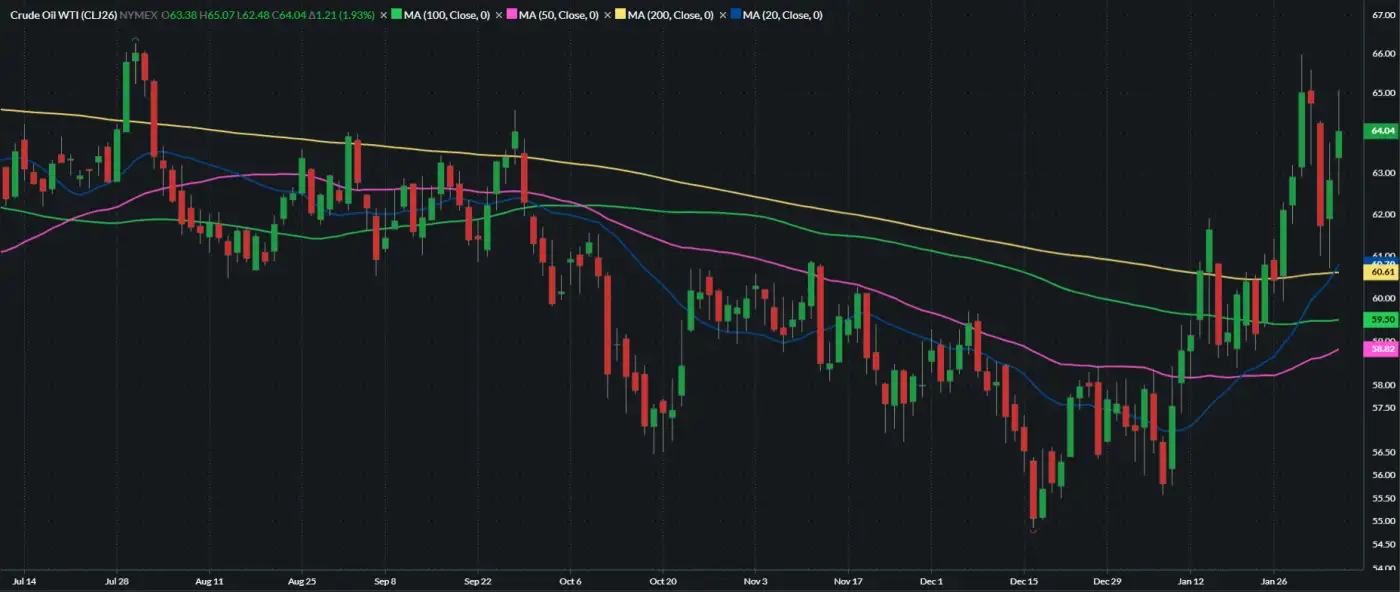The width and height of the screenshot is (1400, 592).
Task: Open the MA (20, Close, 0) legend label
Action: (784, 16)
